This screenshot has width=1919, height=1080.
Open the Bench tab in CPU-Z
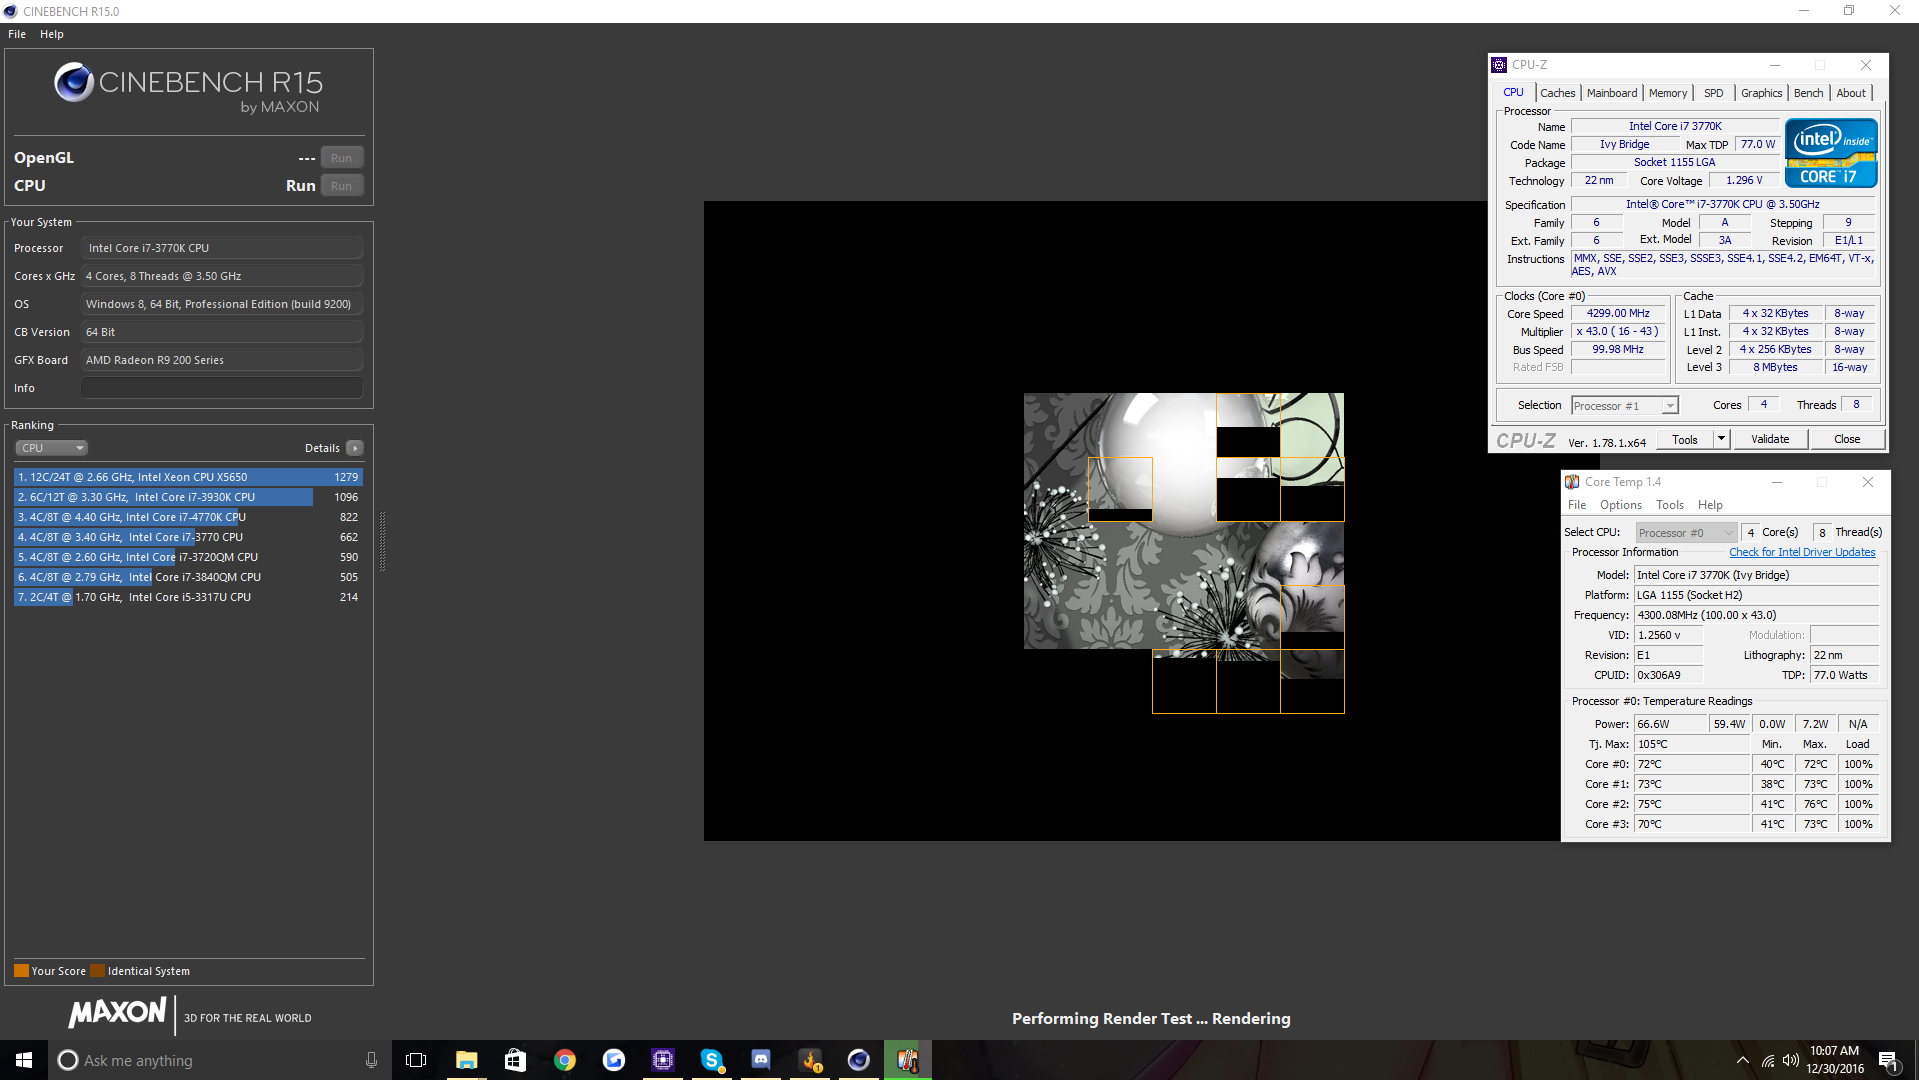[x=1808, y=93]
